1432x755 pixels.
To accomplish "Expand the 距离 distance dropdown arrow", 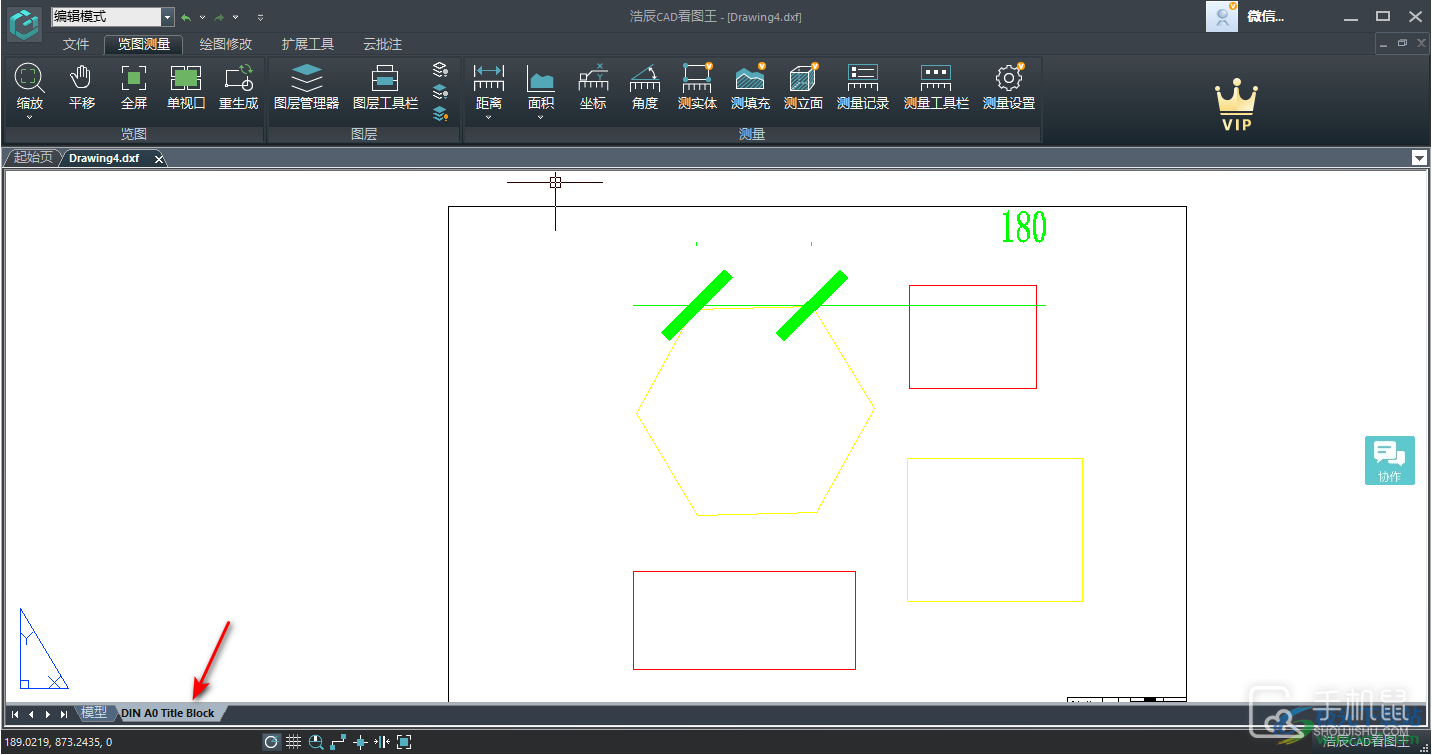I will 489,118.
